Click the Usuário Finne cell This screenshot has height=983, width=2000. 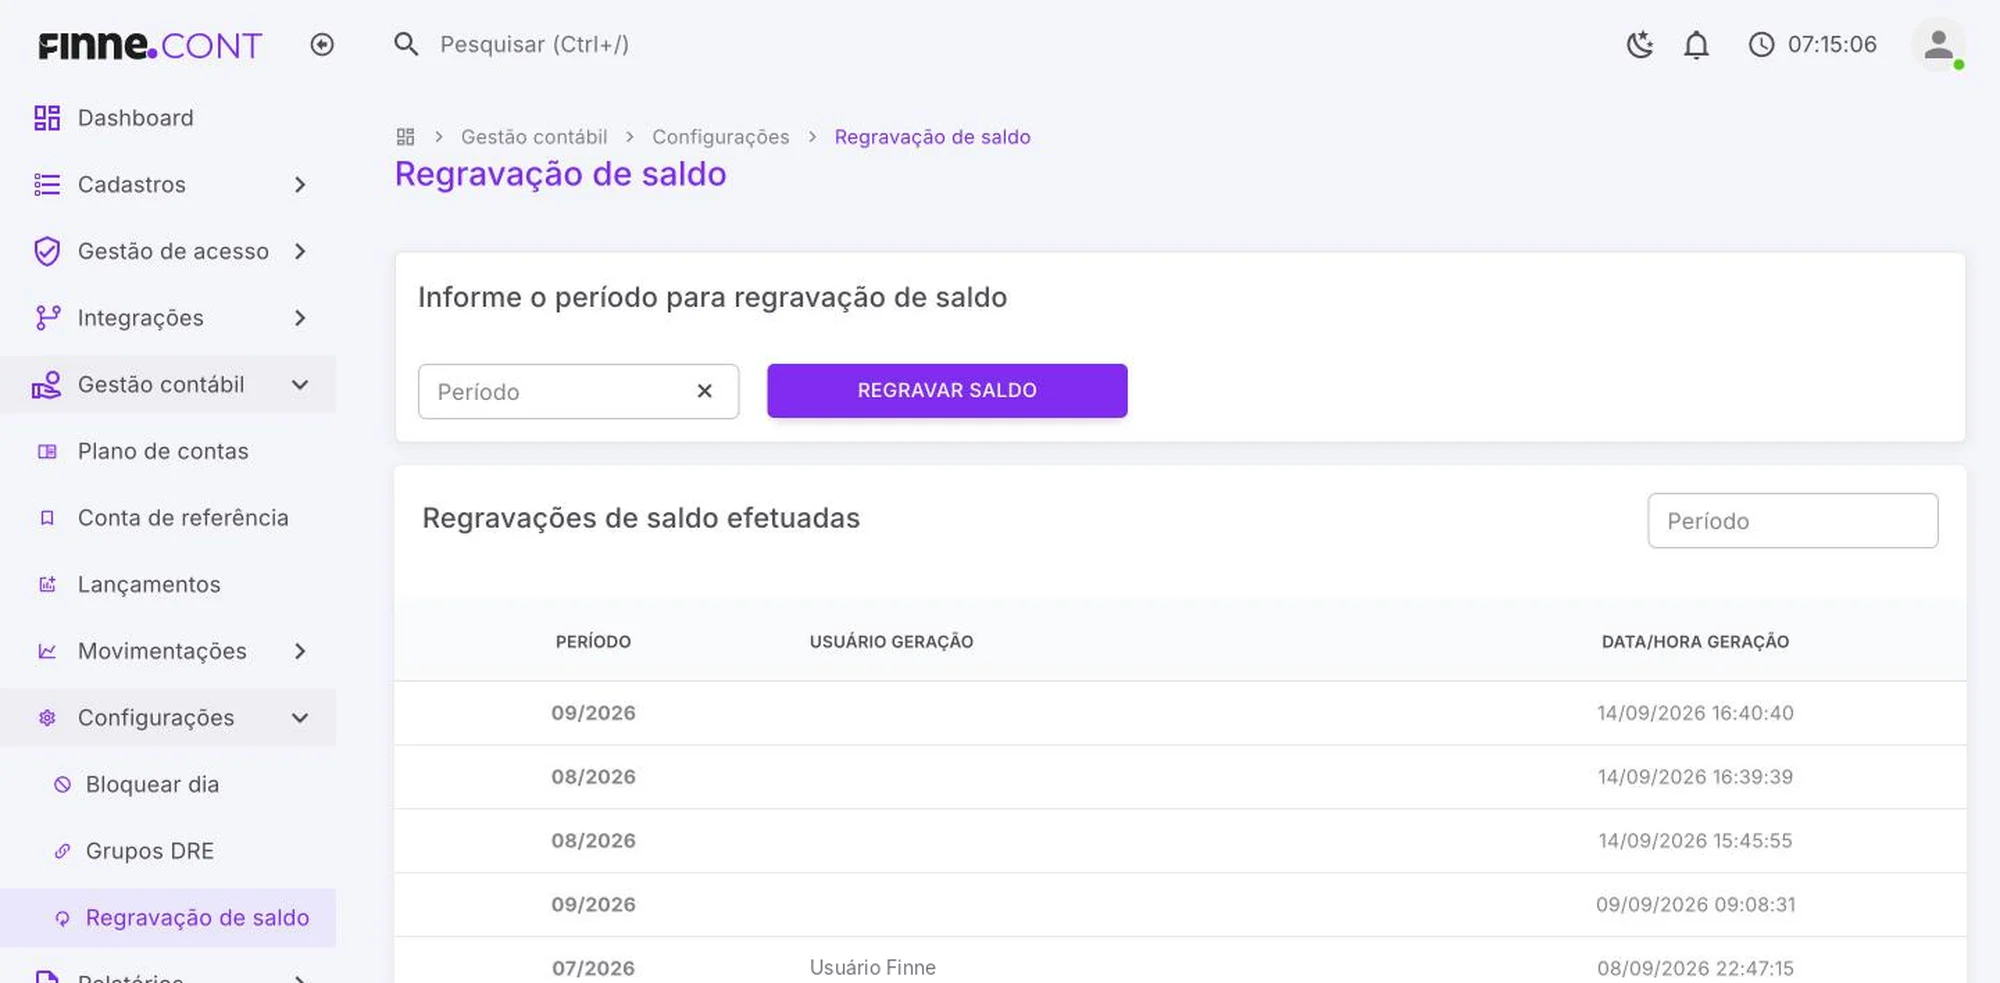[873, 967]
